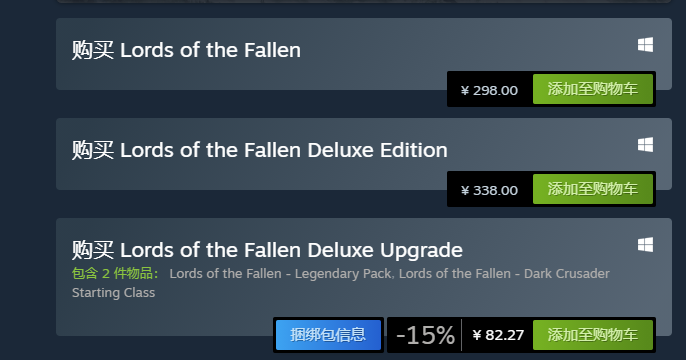Click the green 包含 2 件物品 label
This screenshot has width=686, height=360.
coord(115,274)
